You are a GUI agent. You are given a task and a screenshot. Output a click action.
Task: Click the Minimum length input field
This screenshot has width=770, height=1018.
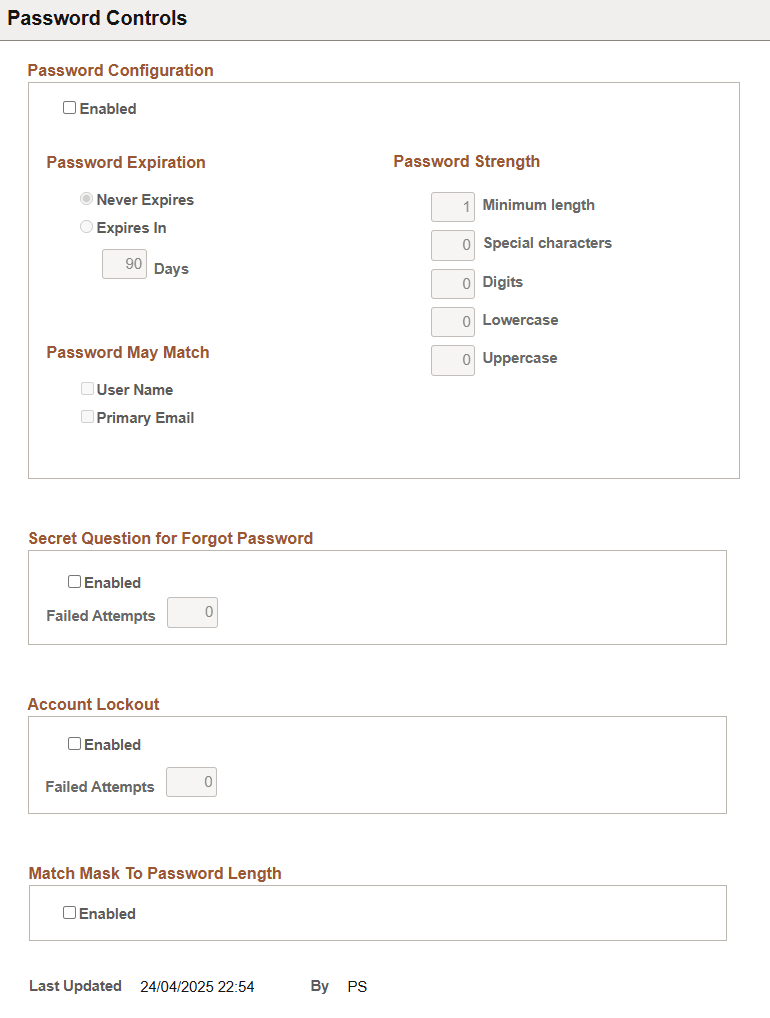pyautogui.click(x=452, y=206)
